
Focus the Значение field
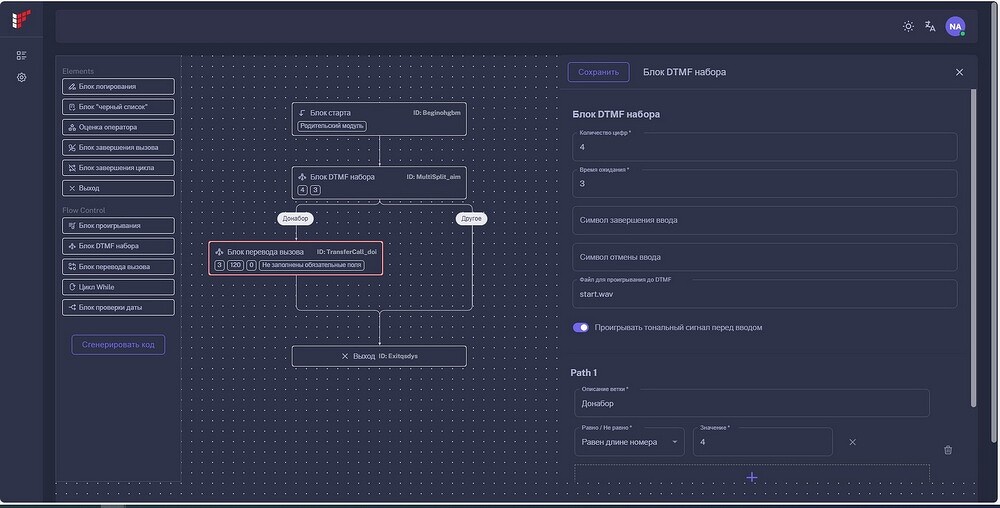(763, 442)
